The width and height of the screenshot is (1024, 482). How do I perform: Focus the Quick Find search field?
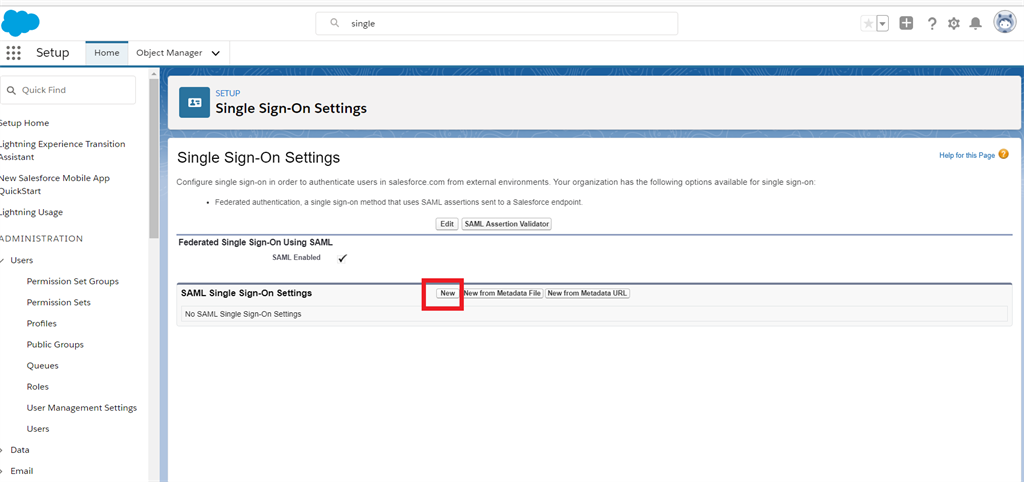(68, 90)
